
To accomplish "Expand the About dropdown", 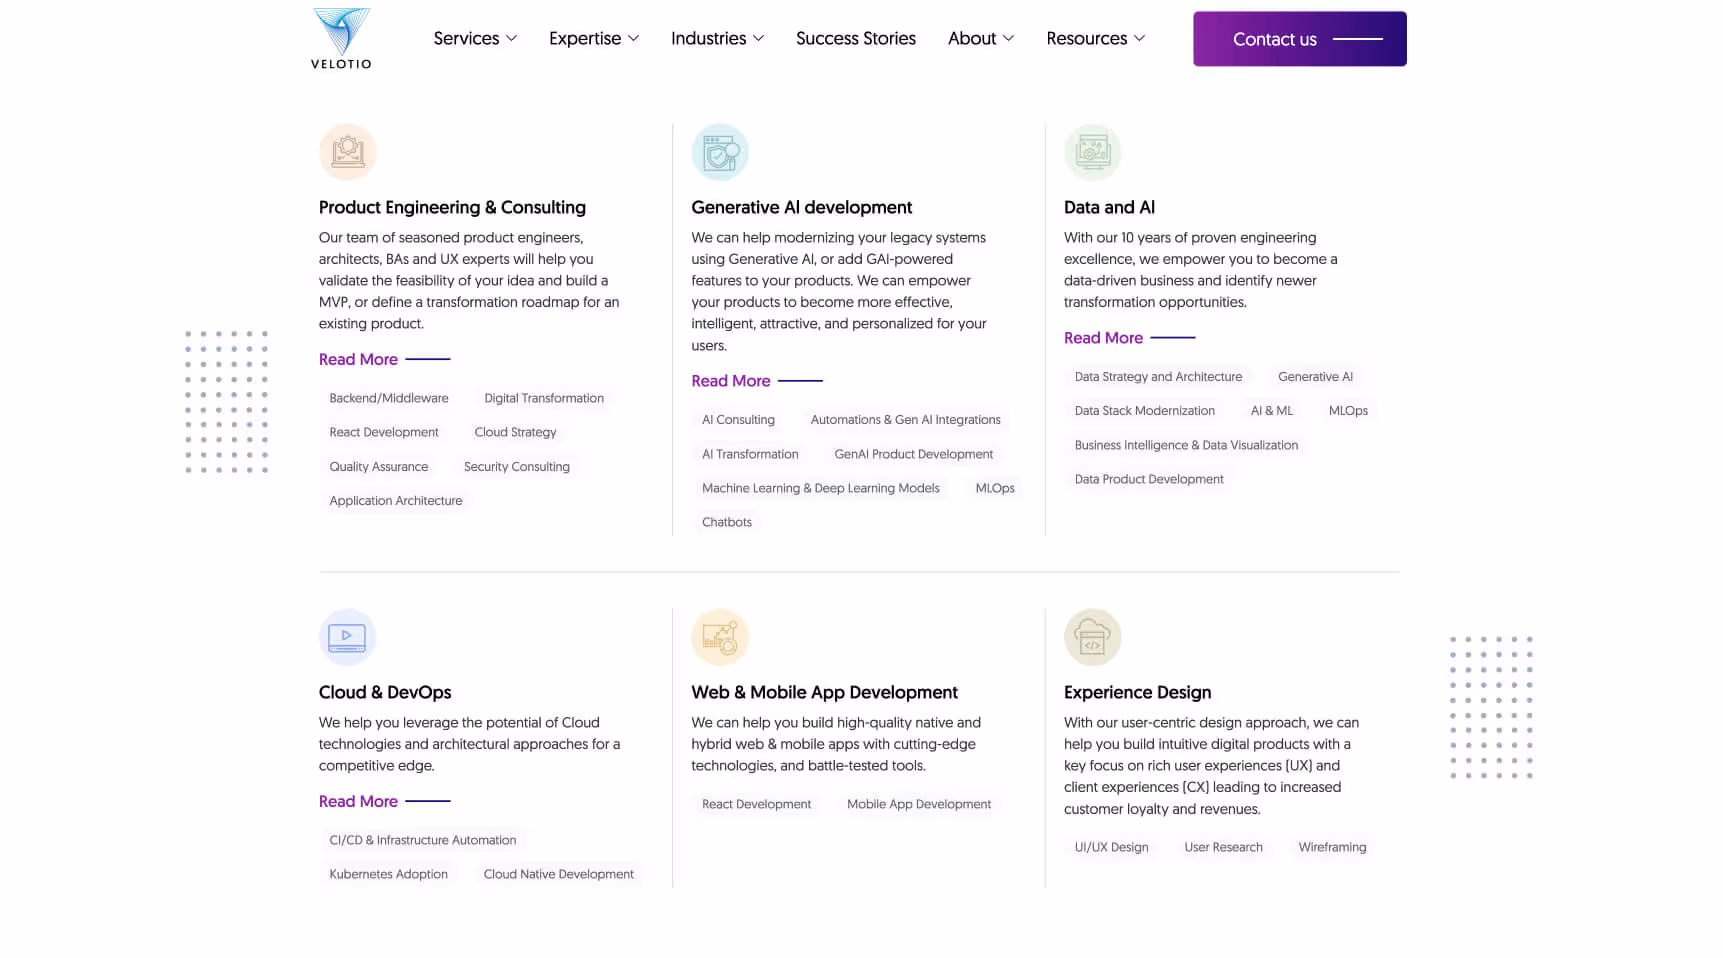I will pyautogui.click(x=981, y=39).
